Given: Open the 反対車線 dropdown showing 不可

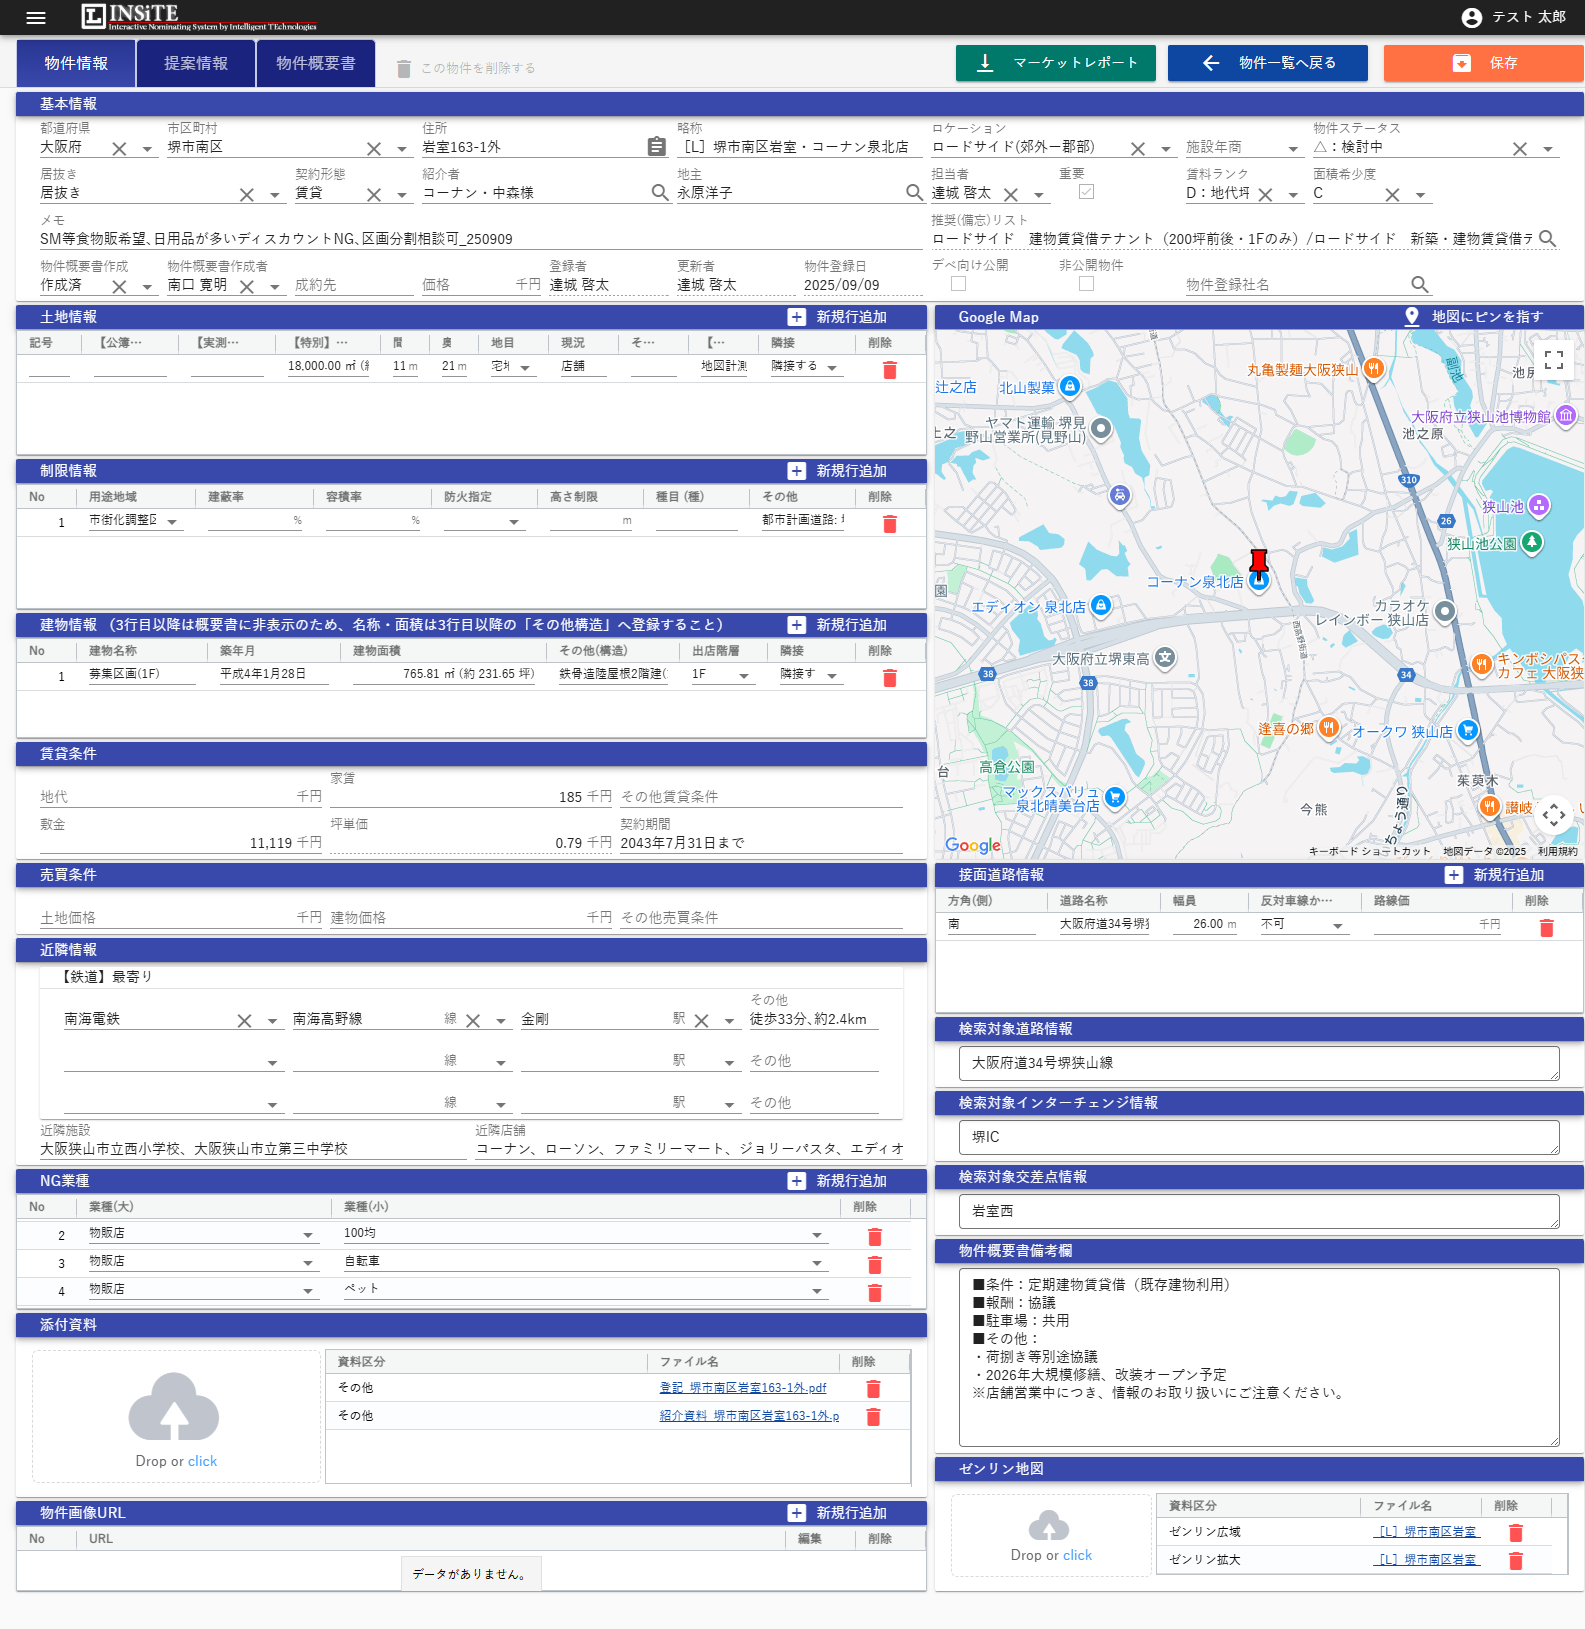Looking at the screenshot, I should pos(1337,926).
